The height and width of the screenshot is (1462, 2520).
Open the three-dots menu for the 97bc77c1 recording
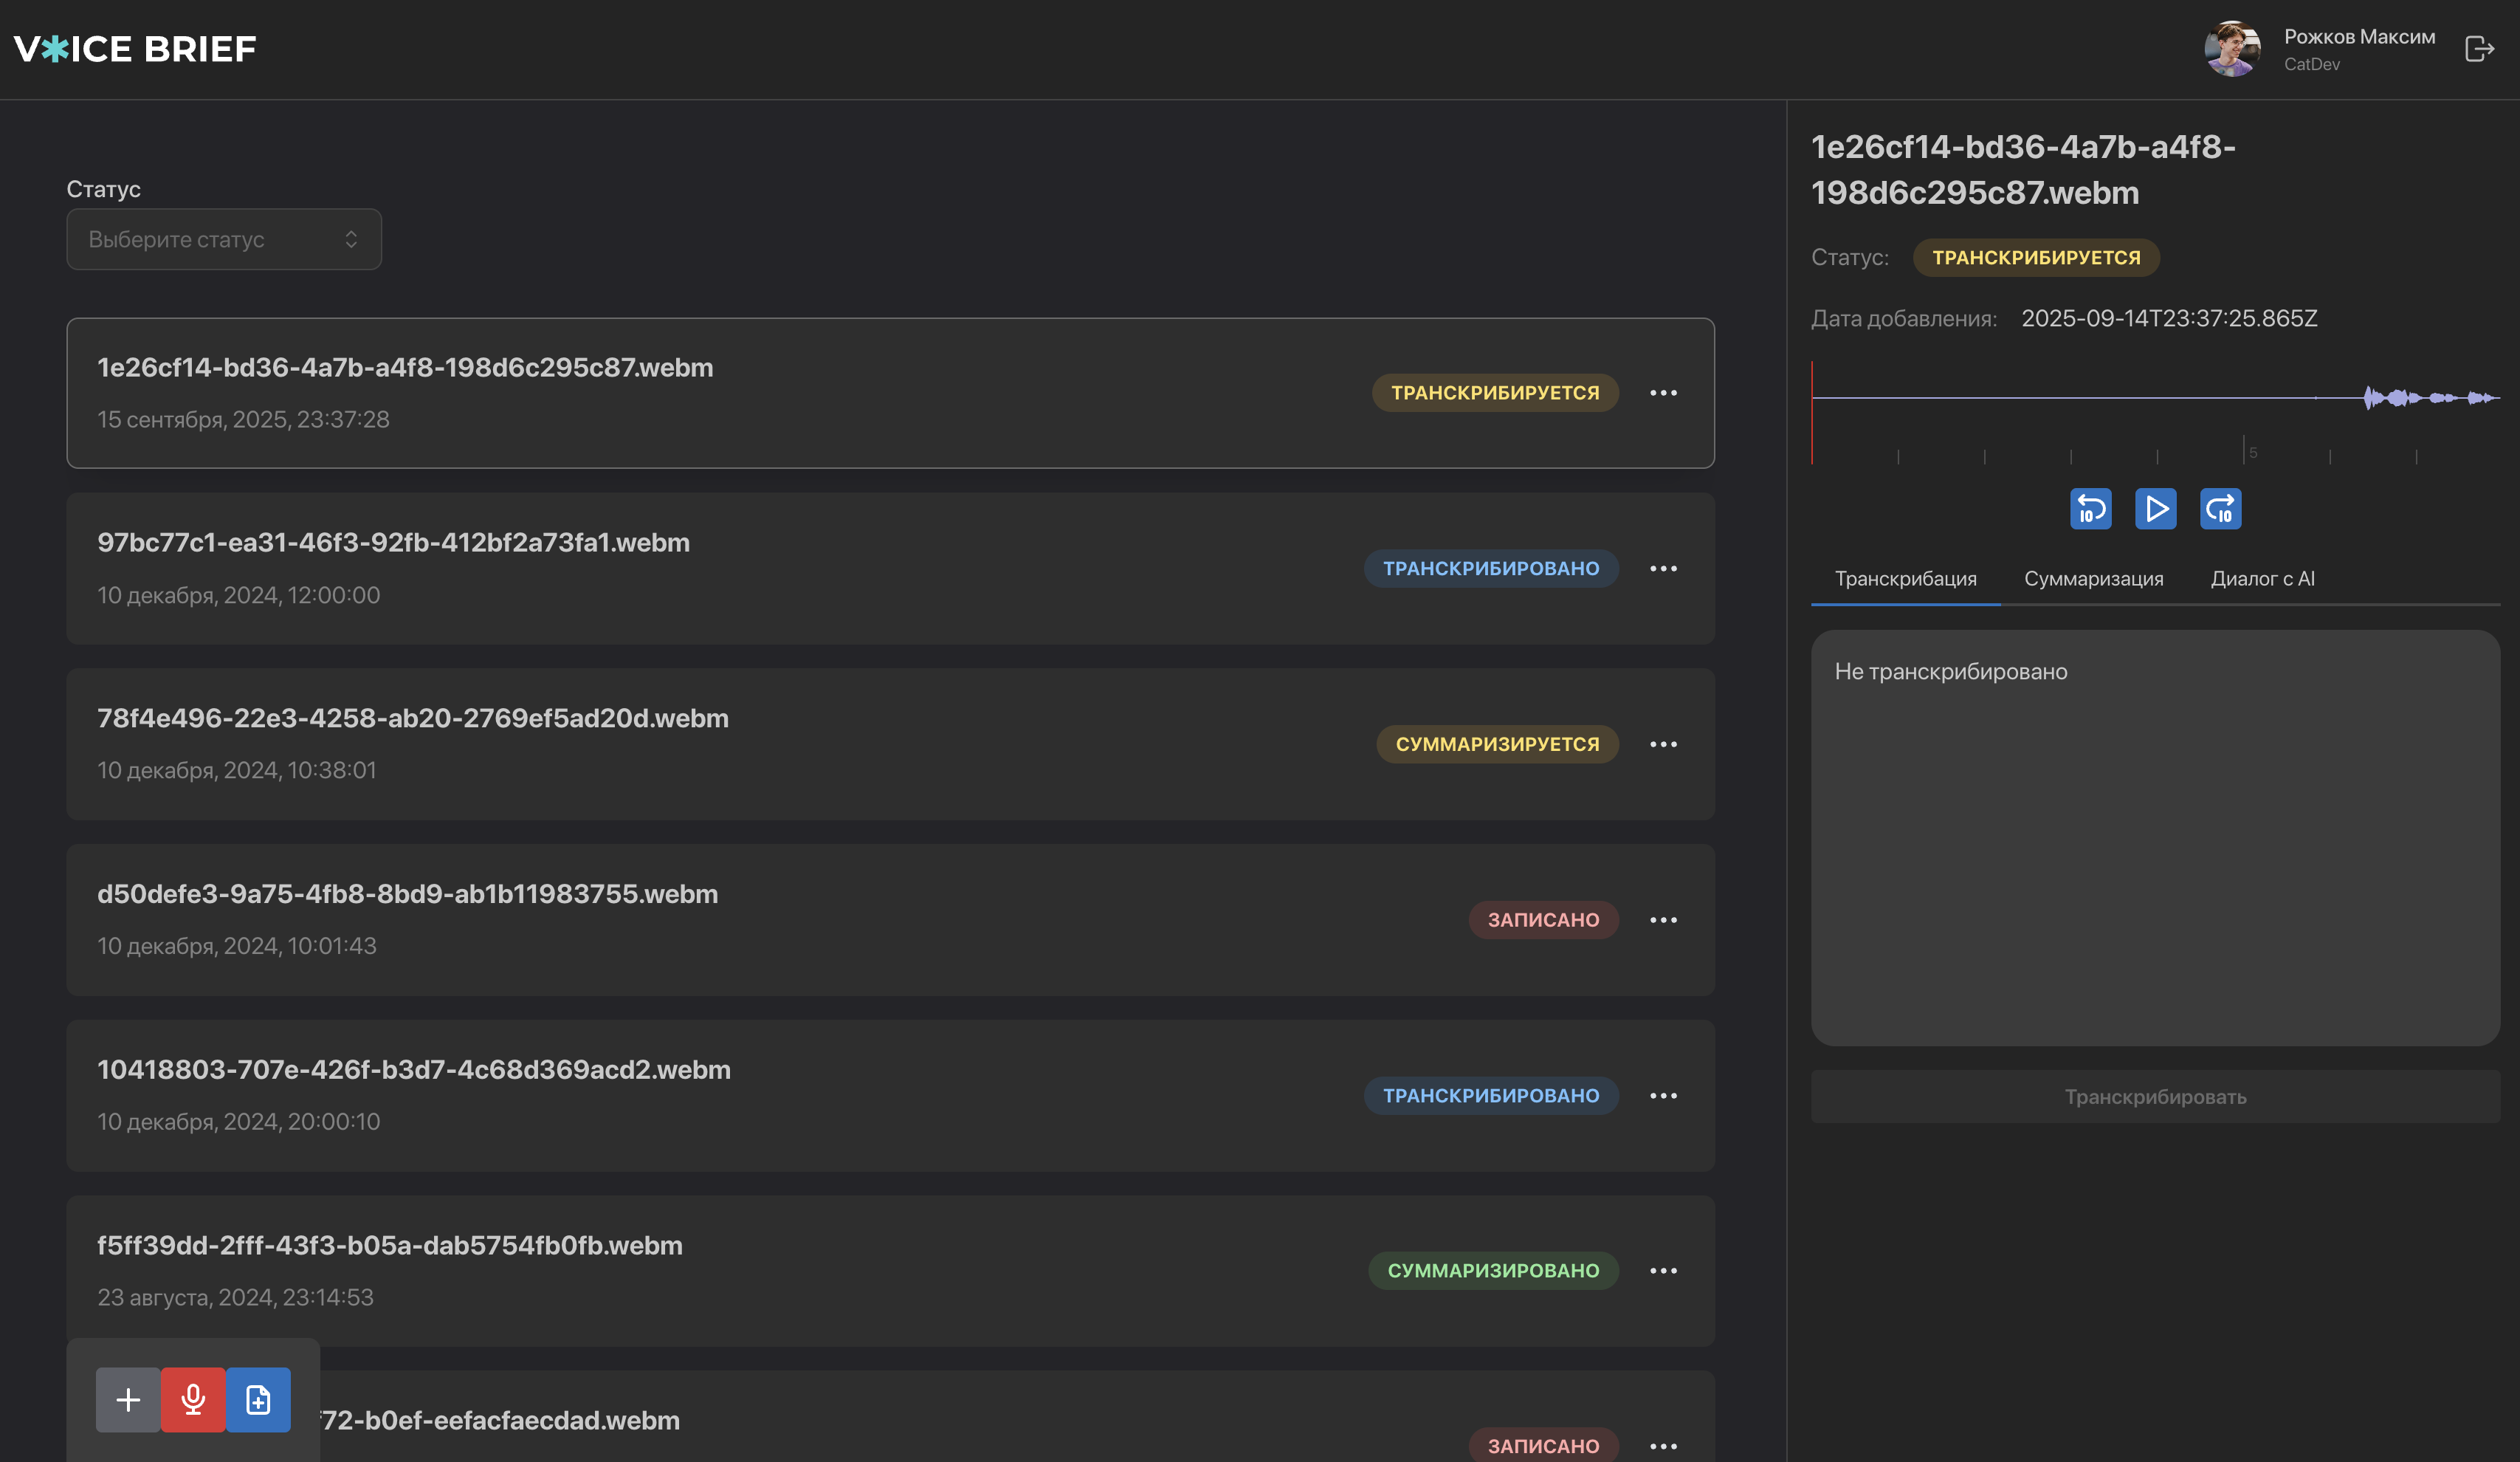1663,569
